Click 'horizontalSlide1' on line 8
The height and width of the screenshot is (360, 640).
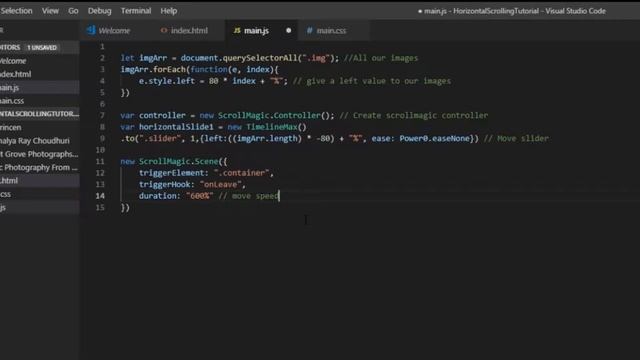(176, 127)
